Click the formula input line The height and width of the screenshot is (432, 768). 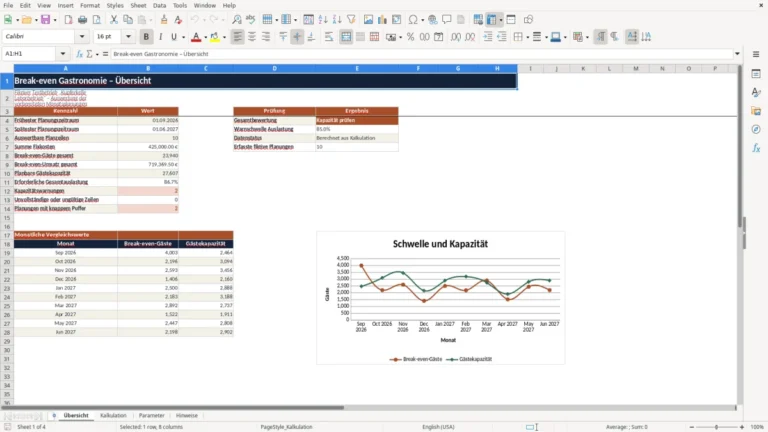pos(421,54)
